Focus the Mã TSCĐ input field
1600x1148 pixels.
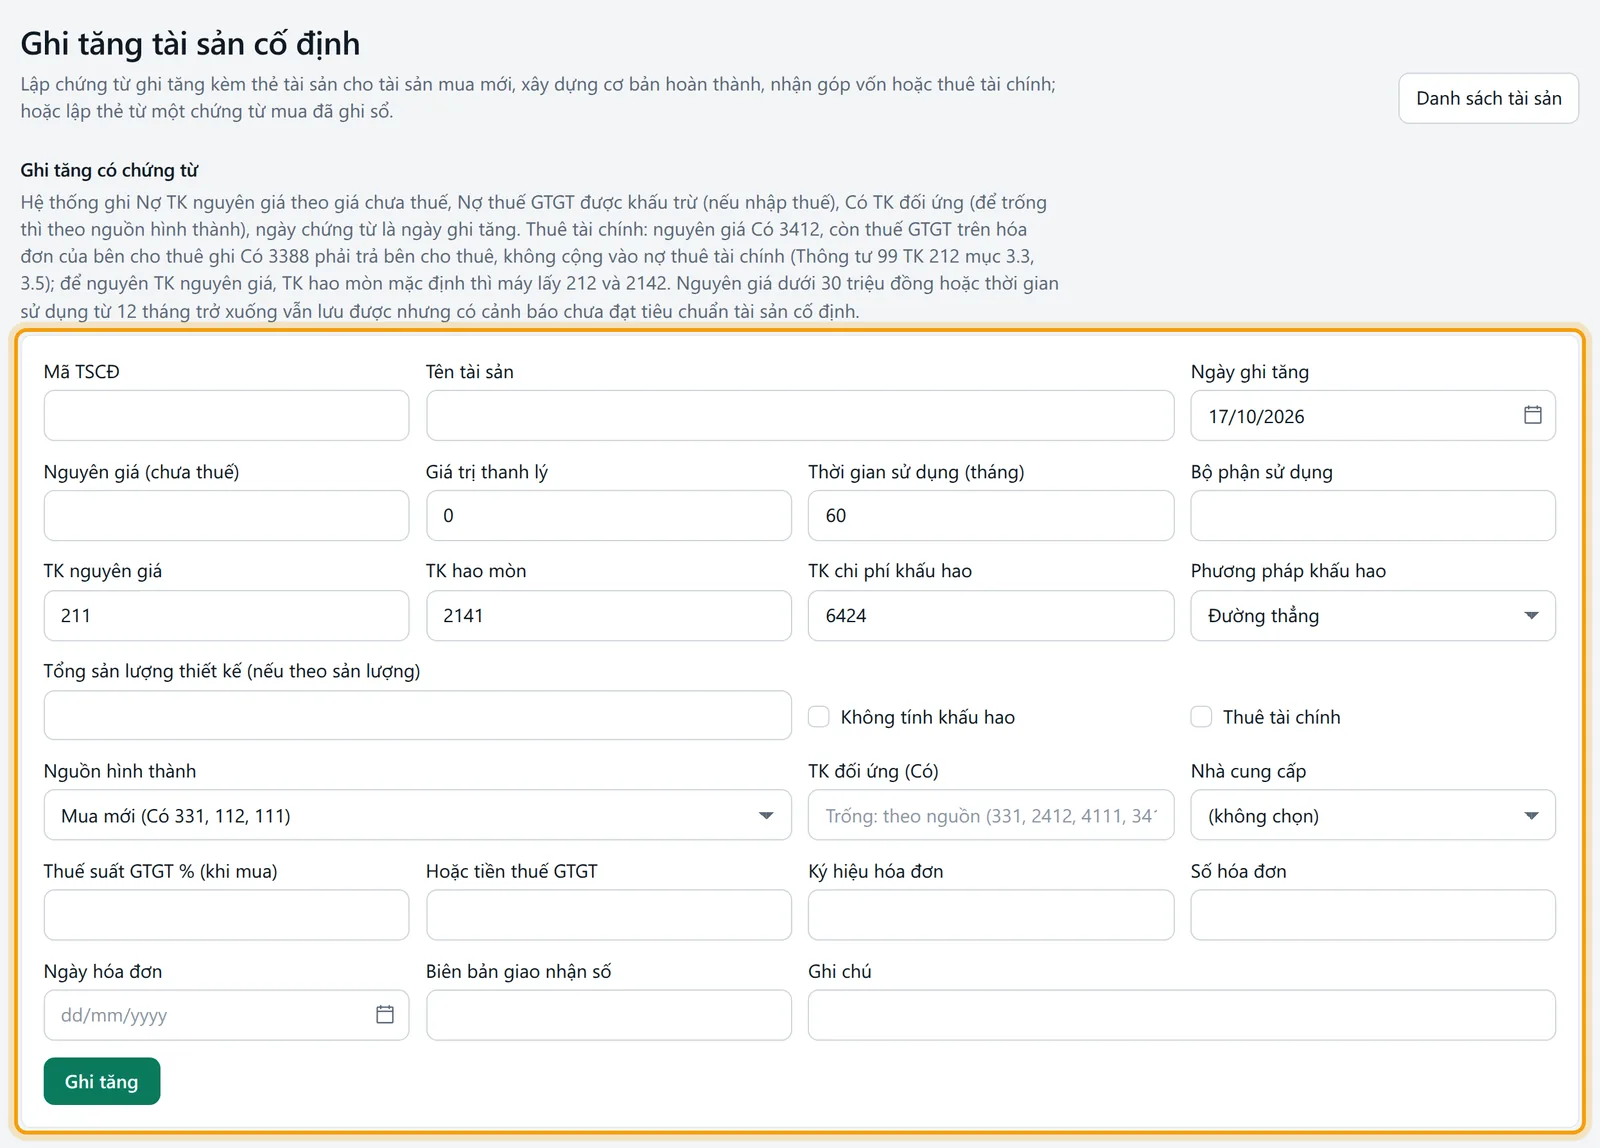tap(226, 416)
